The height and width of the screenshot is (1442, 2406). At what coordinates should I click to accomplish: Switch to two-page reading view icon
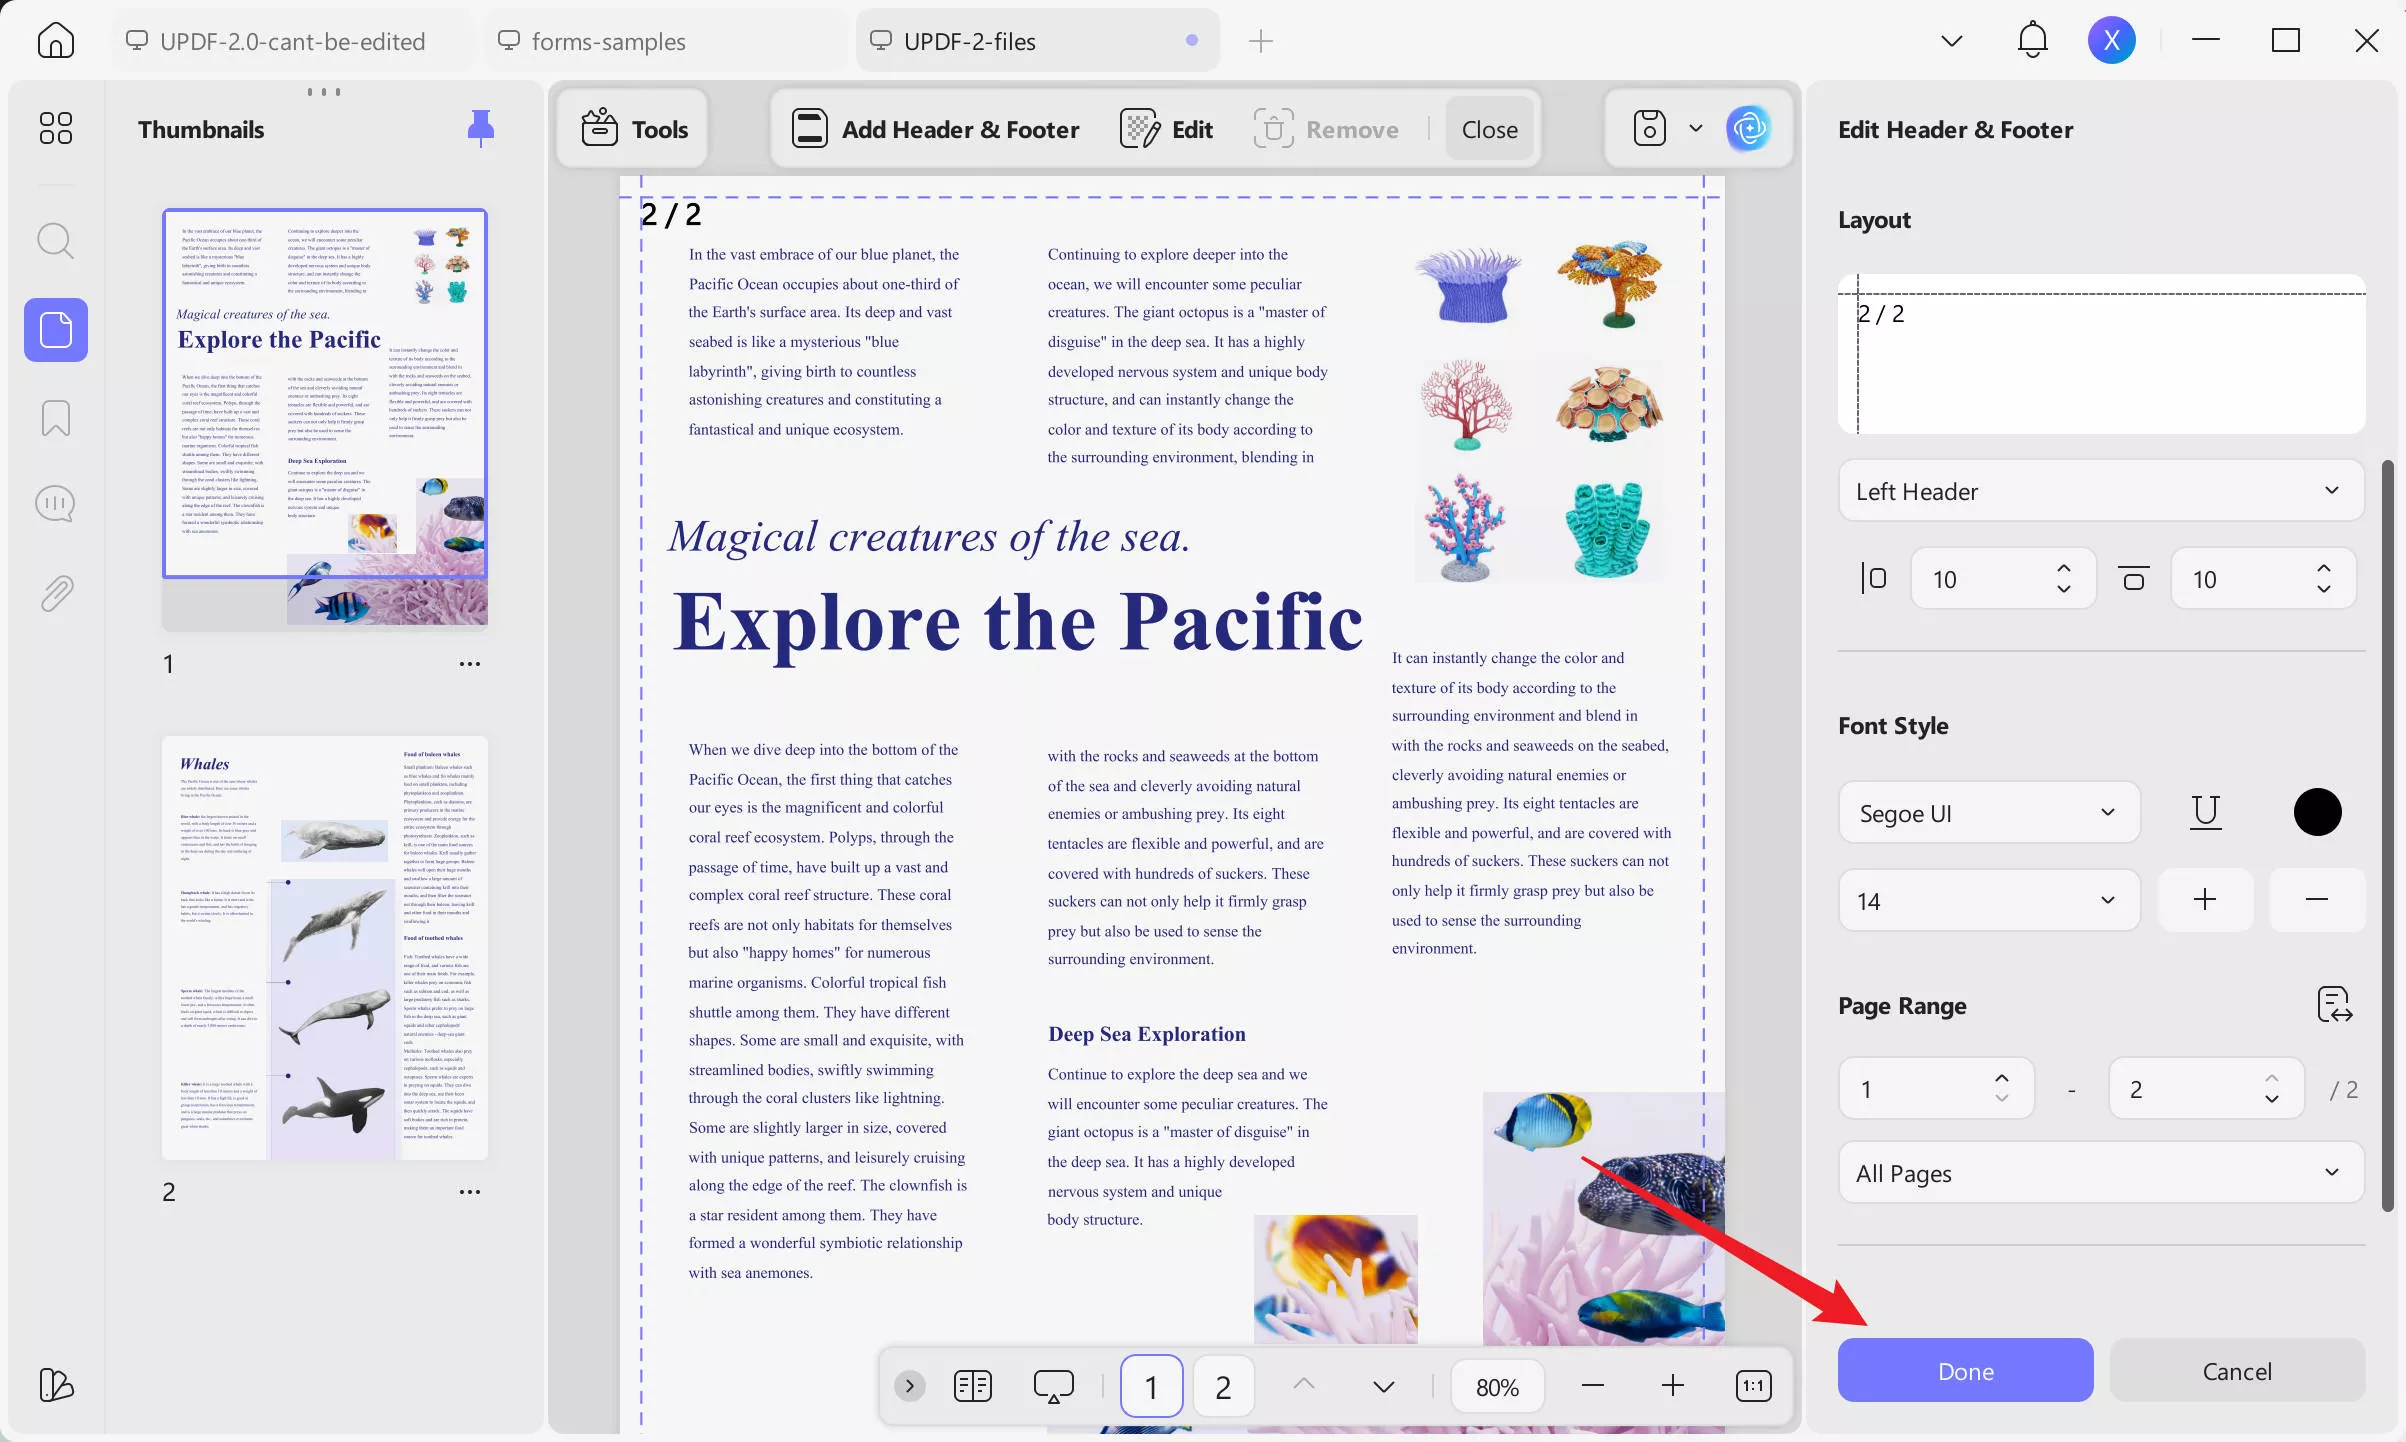click(x=972, y=1386)
